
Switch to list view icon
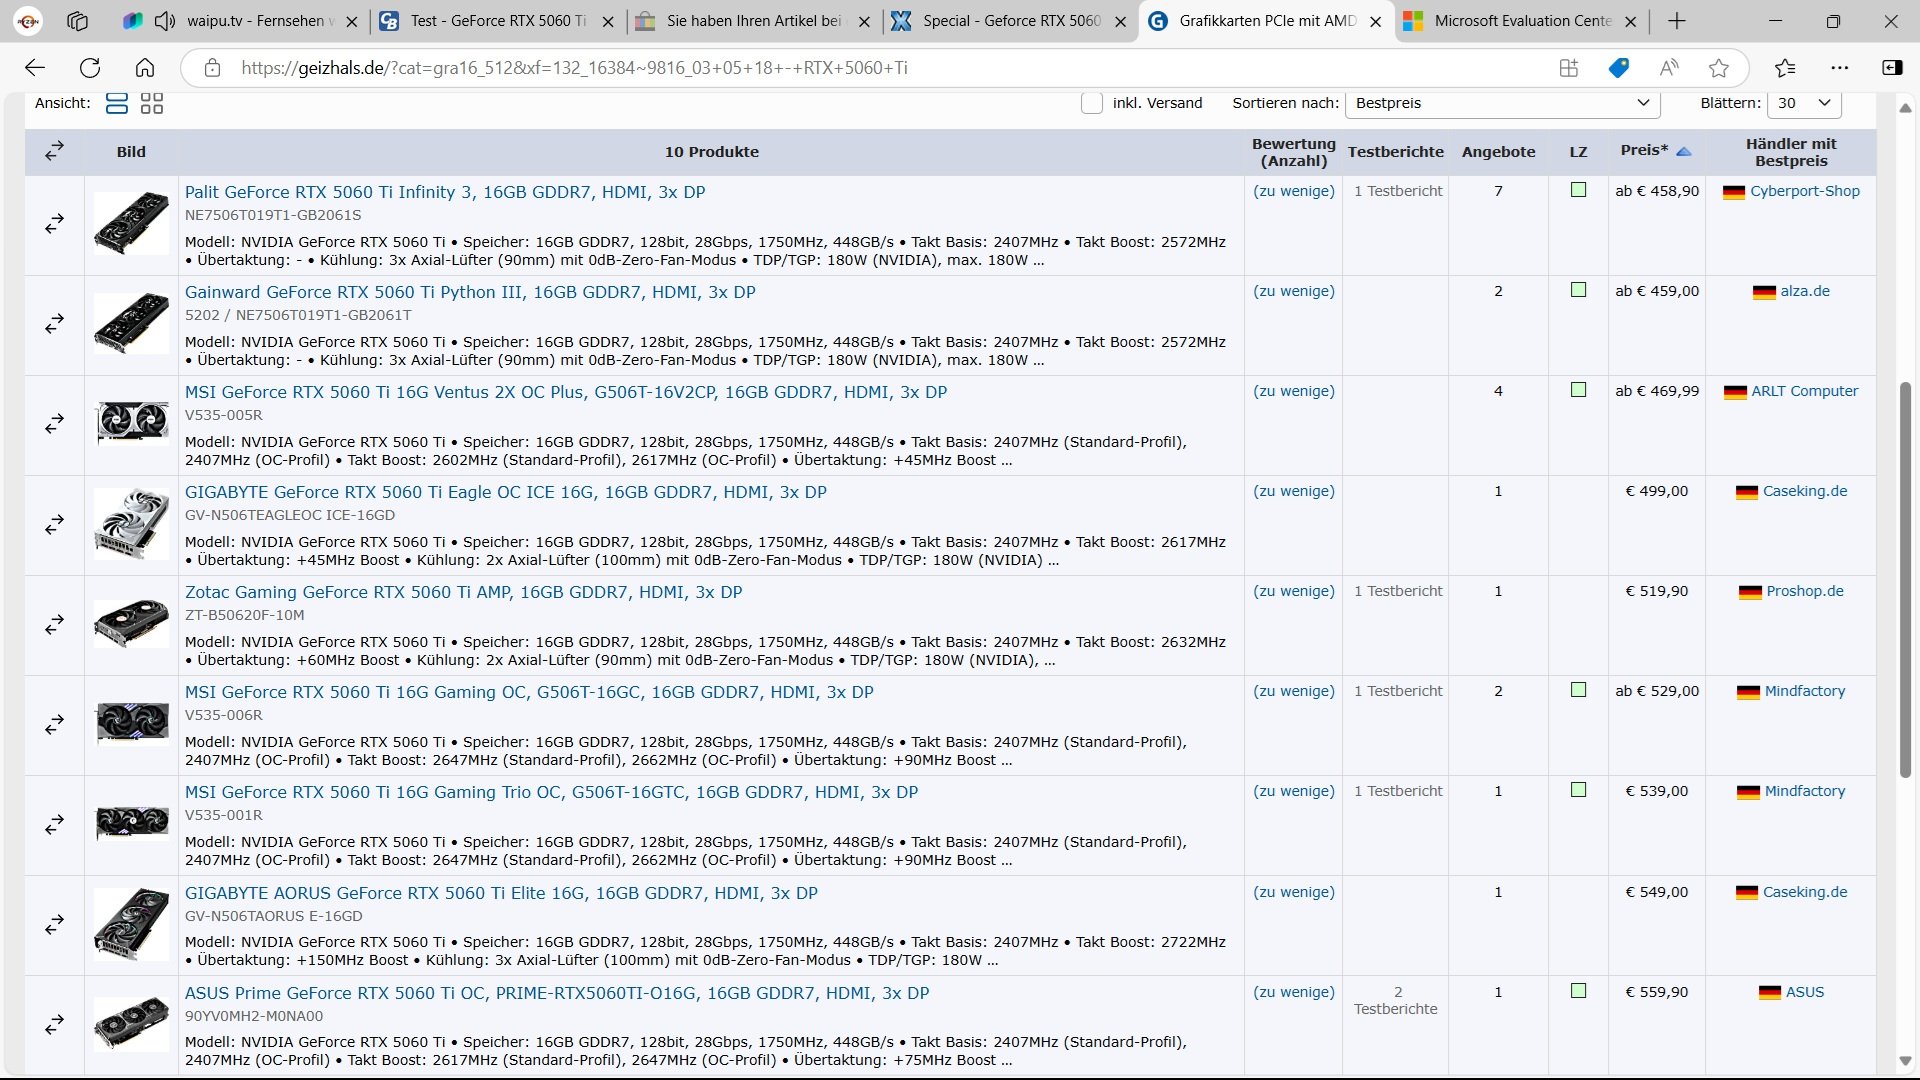coord(117,103)
